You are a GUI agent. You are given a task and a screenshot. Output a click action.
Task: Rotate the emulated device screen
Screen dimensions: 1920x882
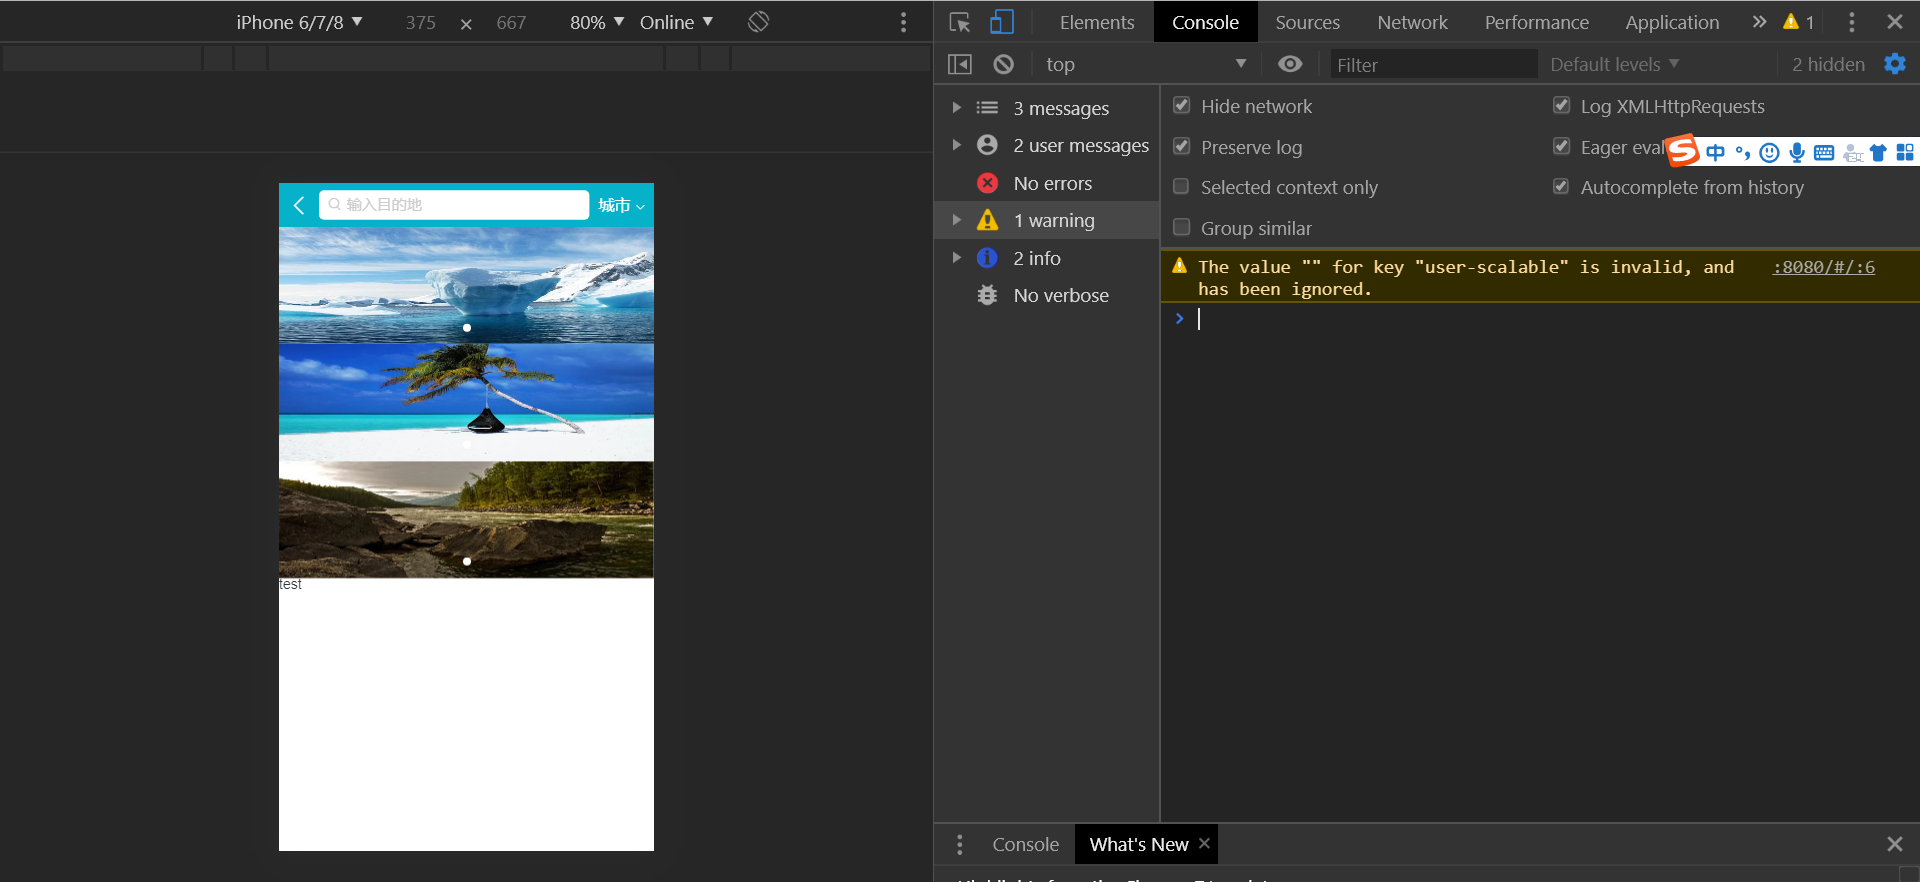pos(758,22)
